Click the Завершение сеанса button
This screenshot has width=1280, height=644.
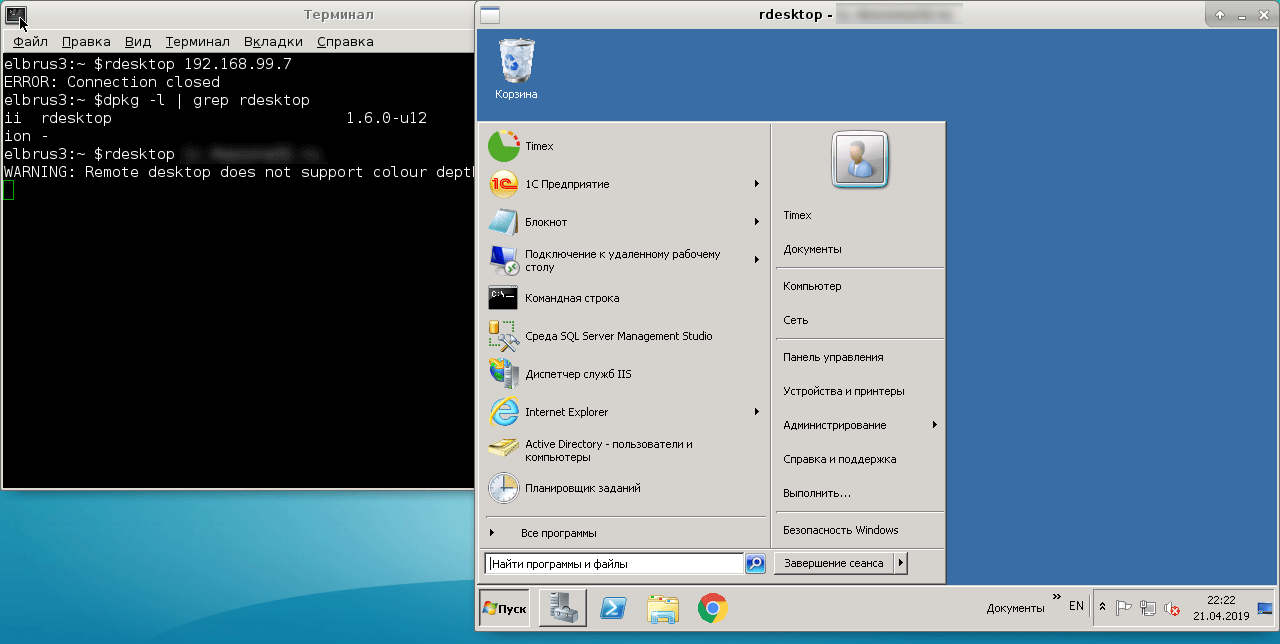tap(833, 564)
